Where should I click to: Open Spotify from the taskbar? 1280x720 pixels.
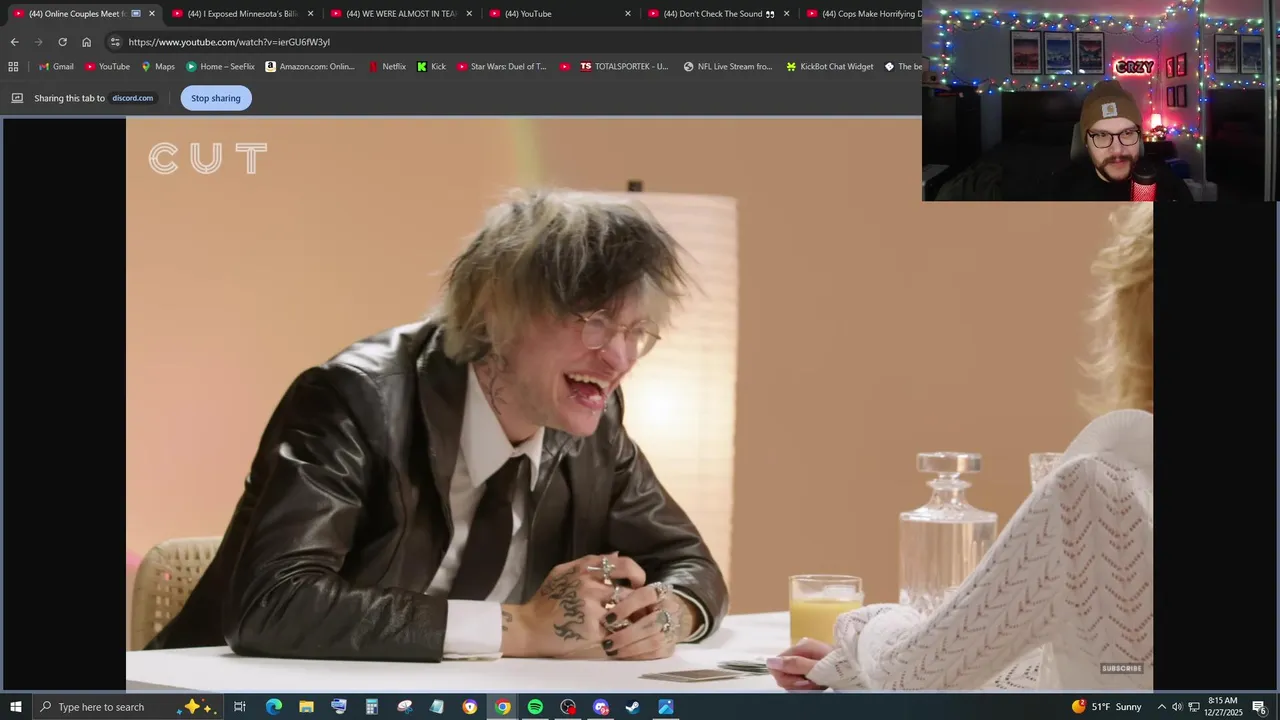click(x=535, y=707)
